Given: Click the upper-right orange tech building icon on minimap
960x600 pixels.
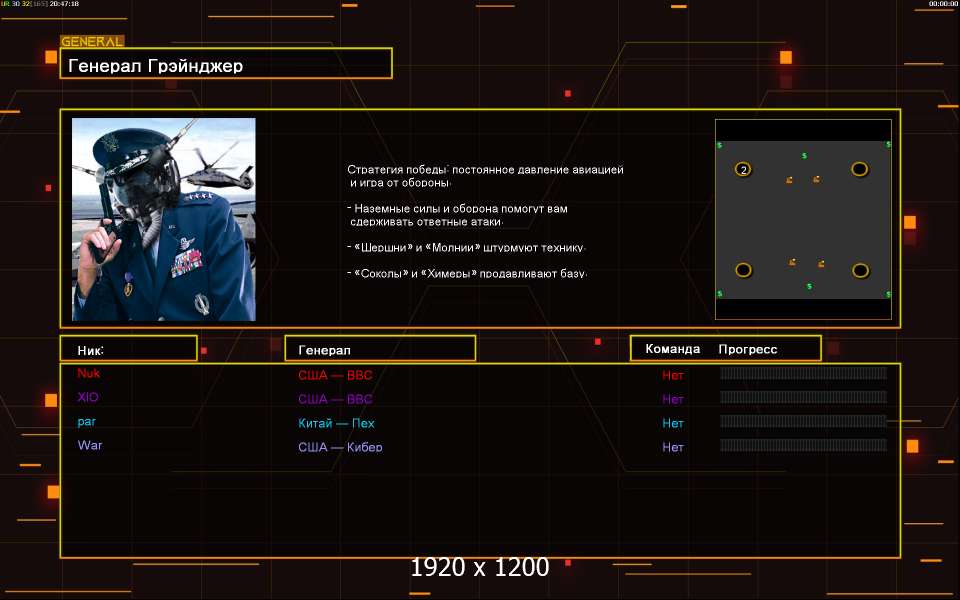Looking at the screenshot, I should click(x=816, y=179).
